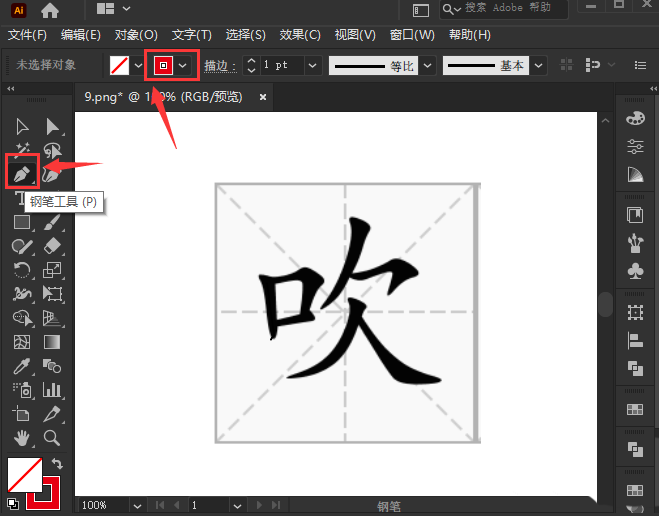
Task: Select the Zoom tool
Action: tap(52, 438)
